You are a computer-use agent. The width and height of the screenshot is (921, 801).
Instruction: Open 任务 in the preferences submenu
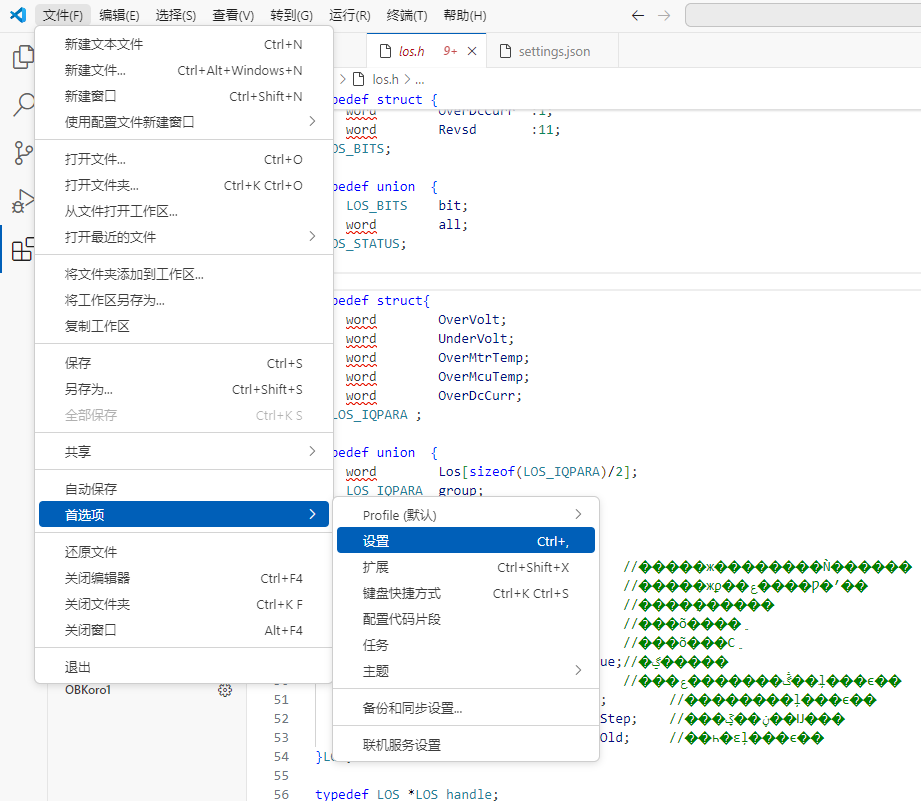click(466, 645)
